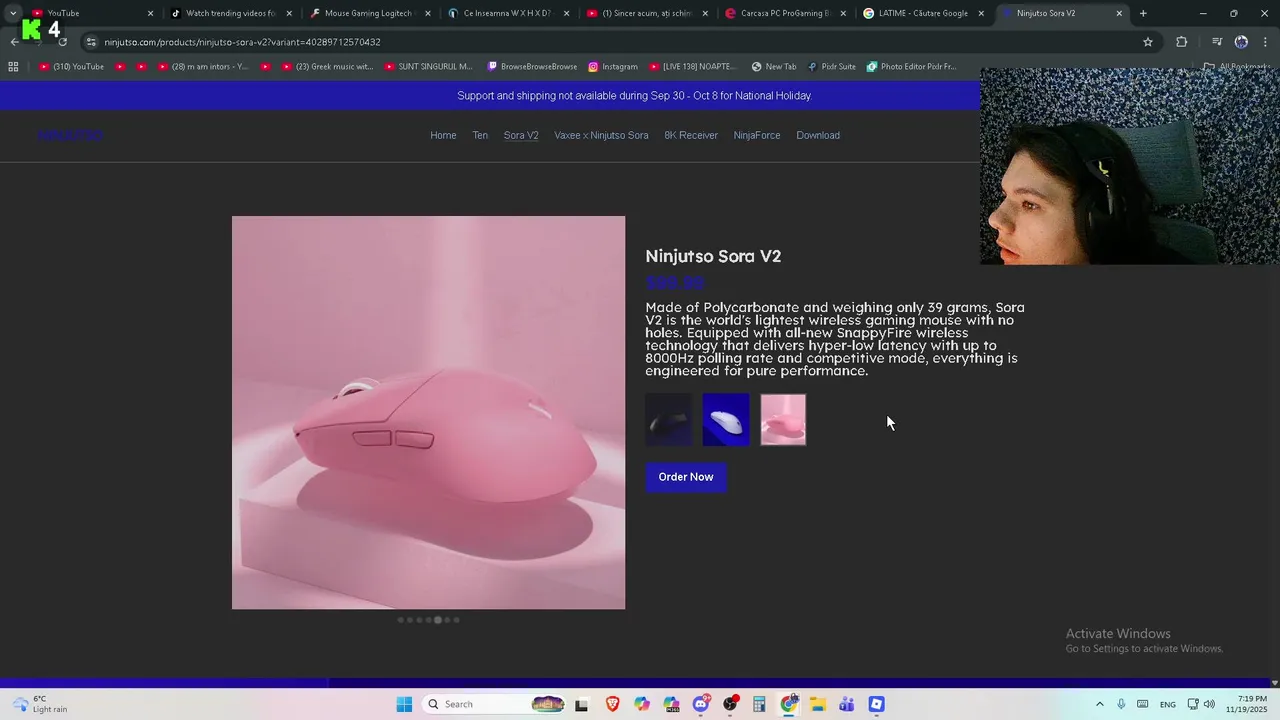Viewport: 1280px width, 720px height.
Task: Select the last carousel dot
Action: pyautogui.click(x=456, y=620)
